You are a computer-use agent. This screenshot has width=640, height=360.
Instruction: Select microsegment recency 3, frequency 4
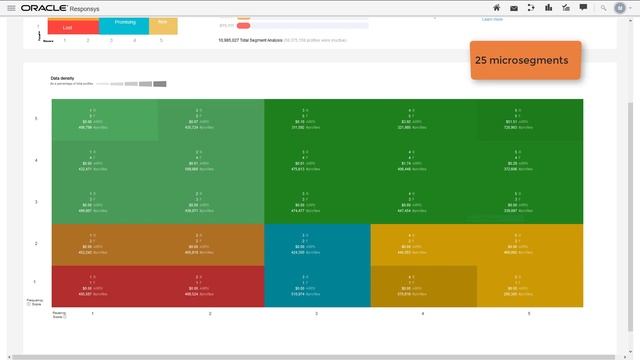click(x=317, y=162)
